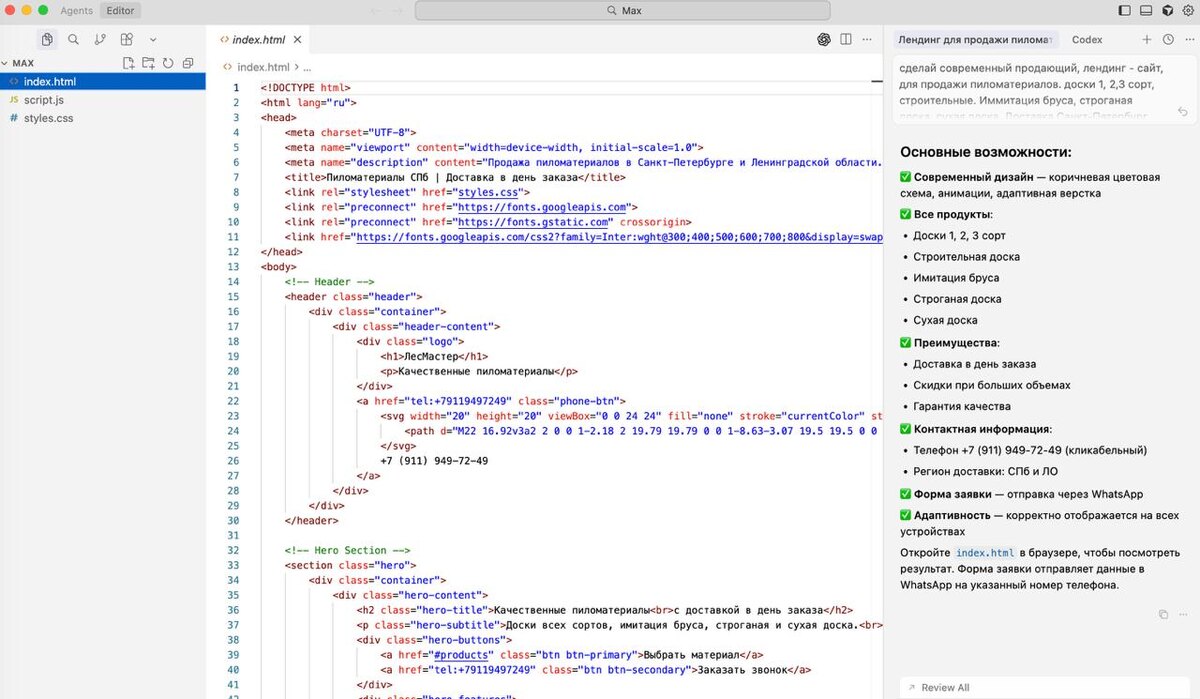Image resolution: width=1200 pixels, height=699 pixels.
Task: Show chat history clock
Action: (x=1168, y=40)
